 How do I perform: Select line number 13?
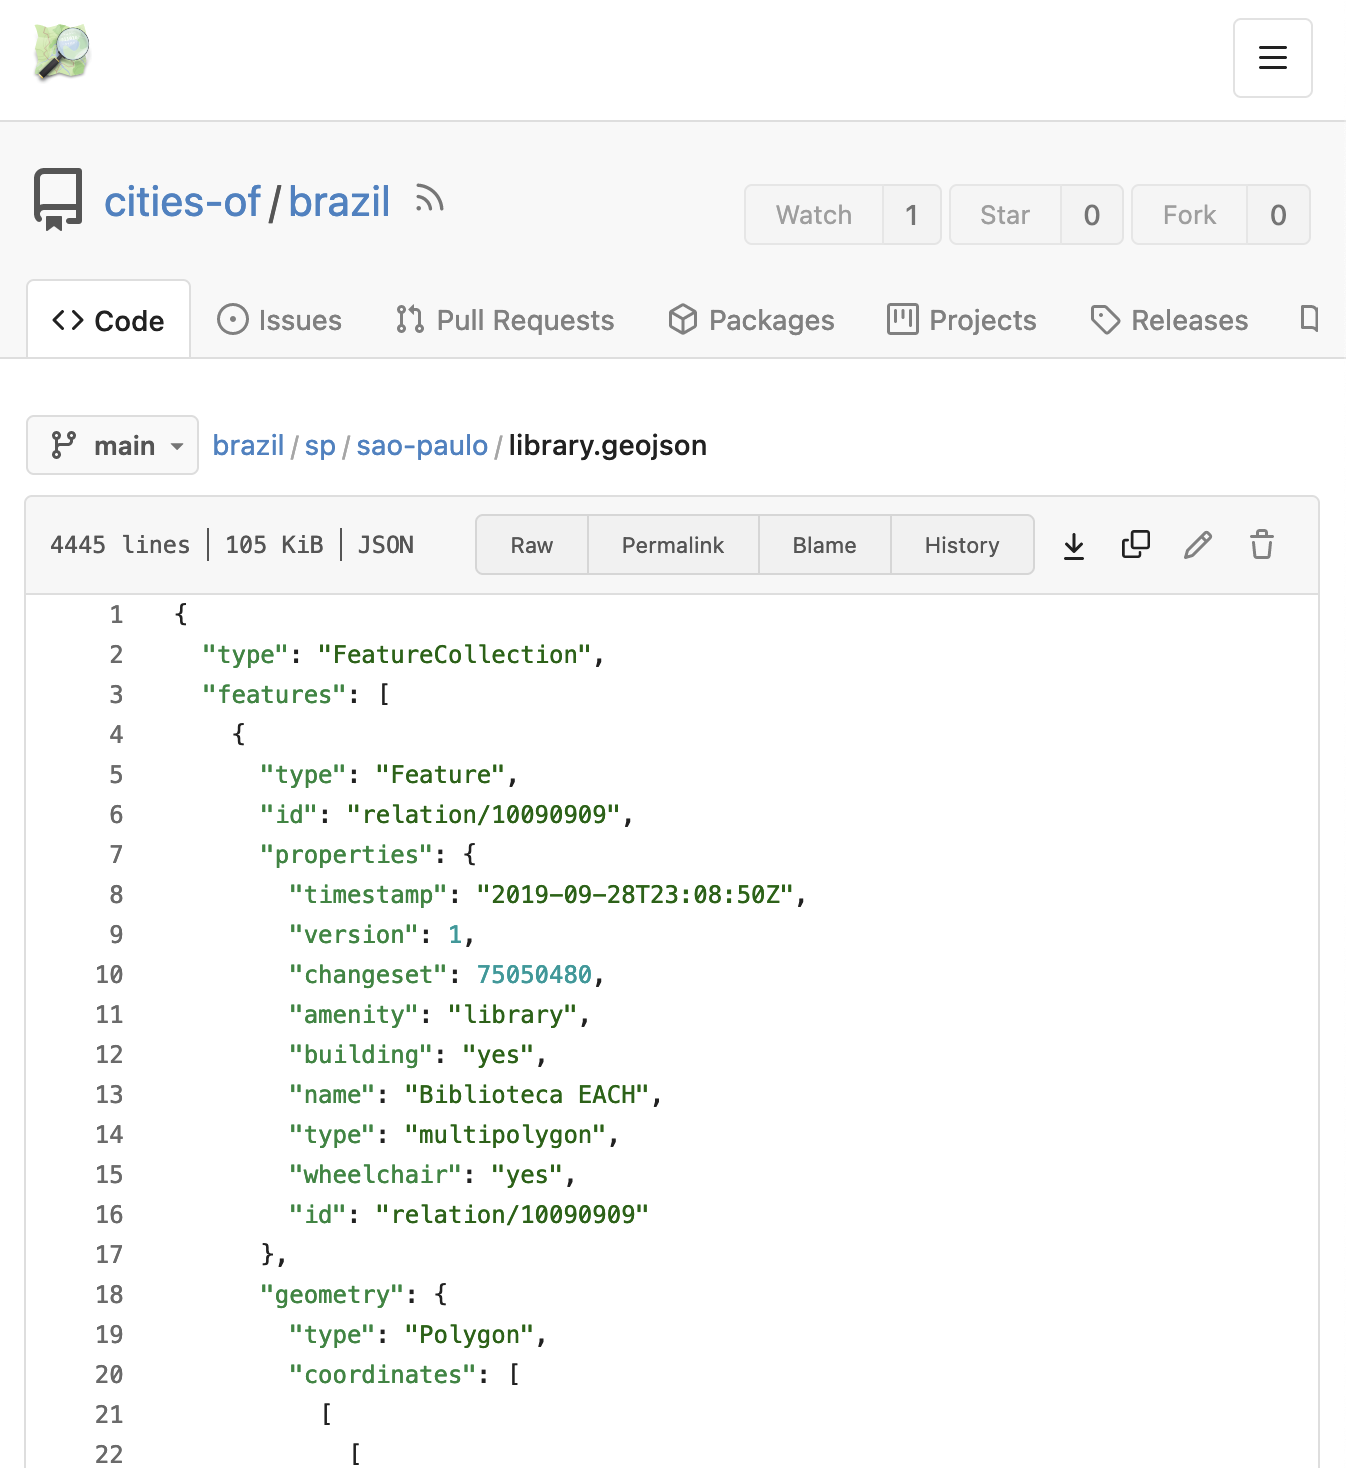pos(109,1095)
